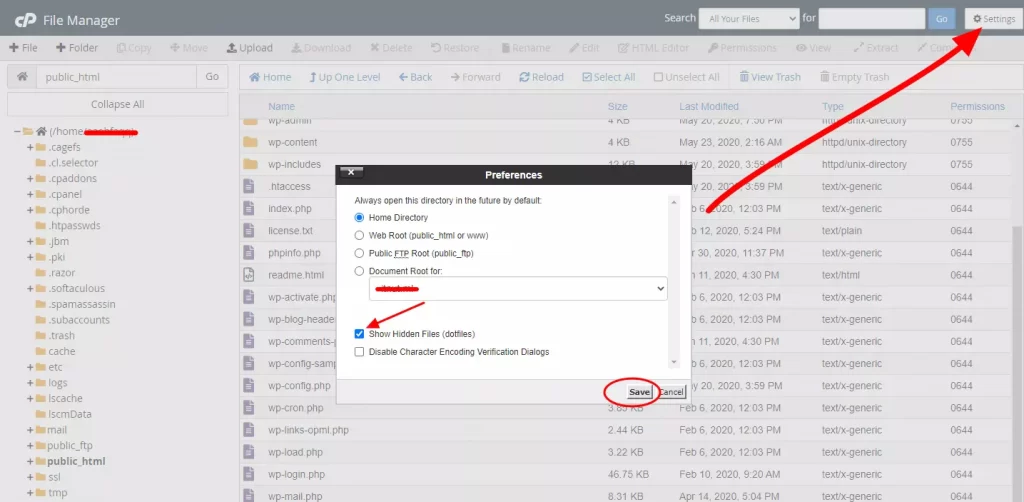The height and width of the screenshot is (502, 1024).
Task: Sort by Name column header
Action: coord(281,106)
